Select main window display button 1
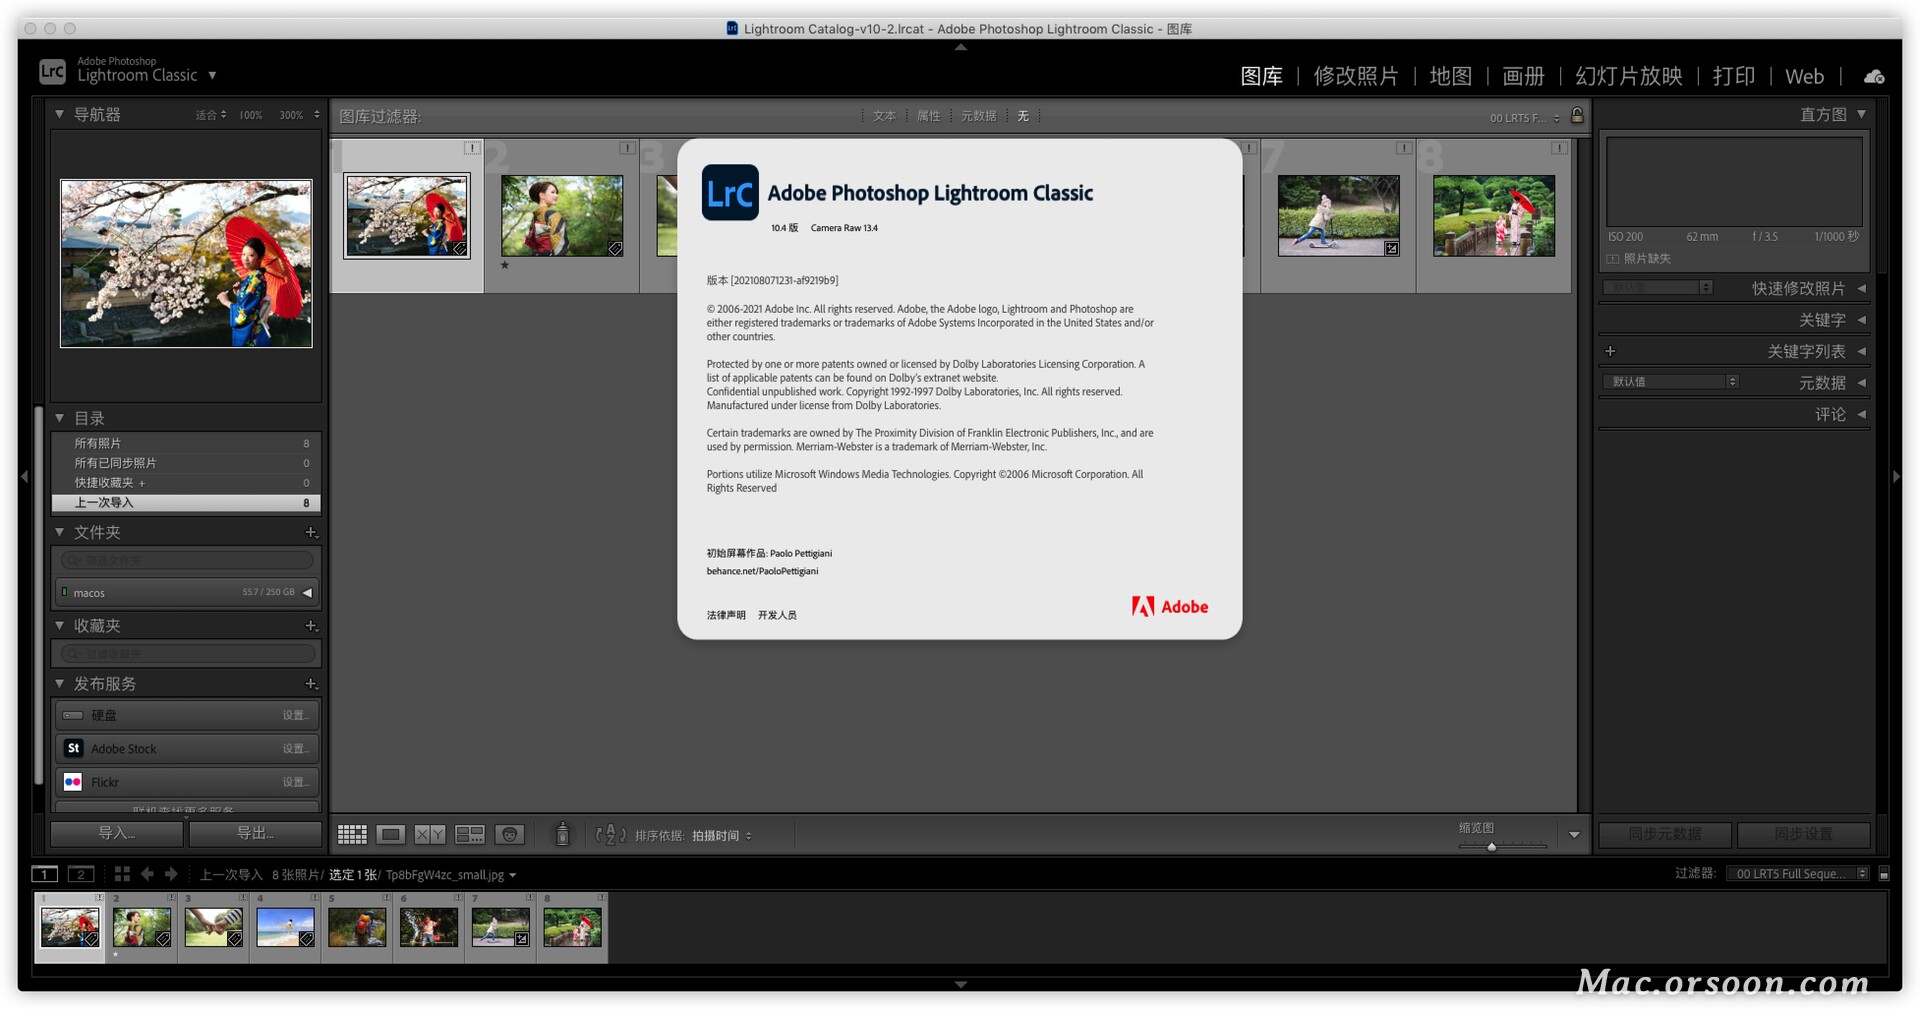Viewport: 1920px width, 1009px height. tap(44, 874)
